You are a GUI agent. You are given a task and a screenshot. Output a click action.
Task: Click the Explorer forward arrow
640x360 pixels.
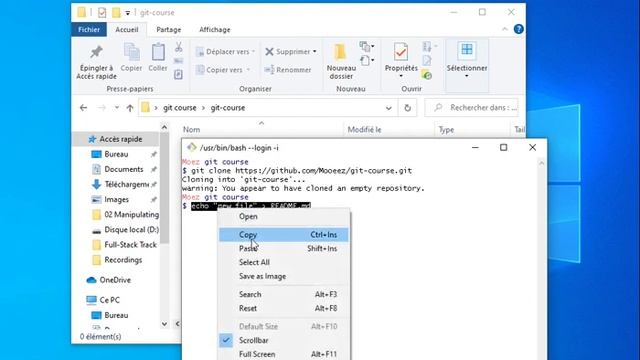[102, 108]
